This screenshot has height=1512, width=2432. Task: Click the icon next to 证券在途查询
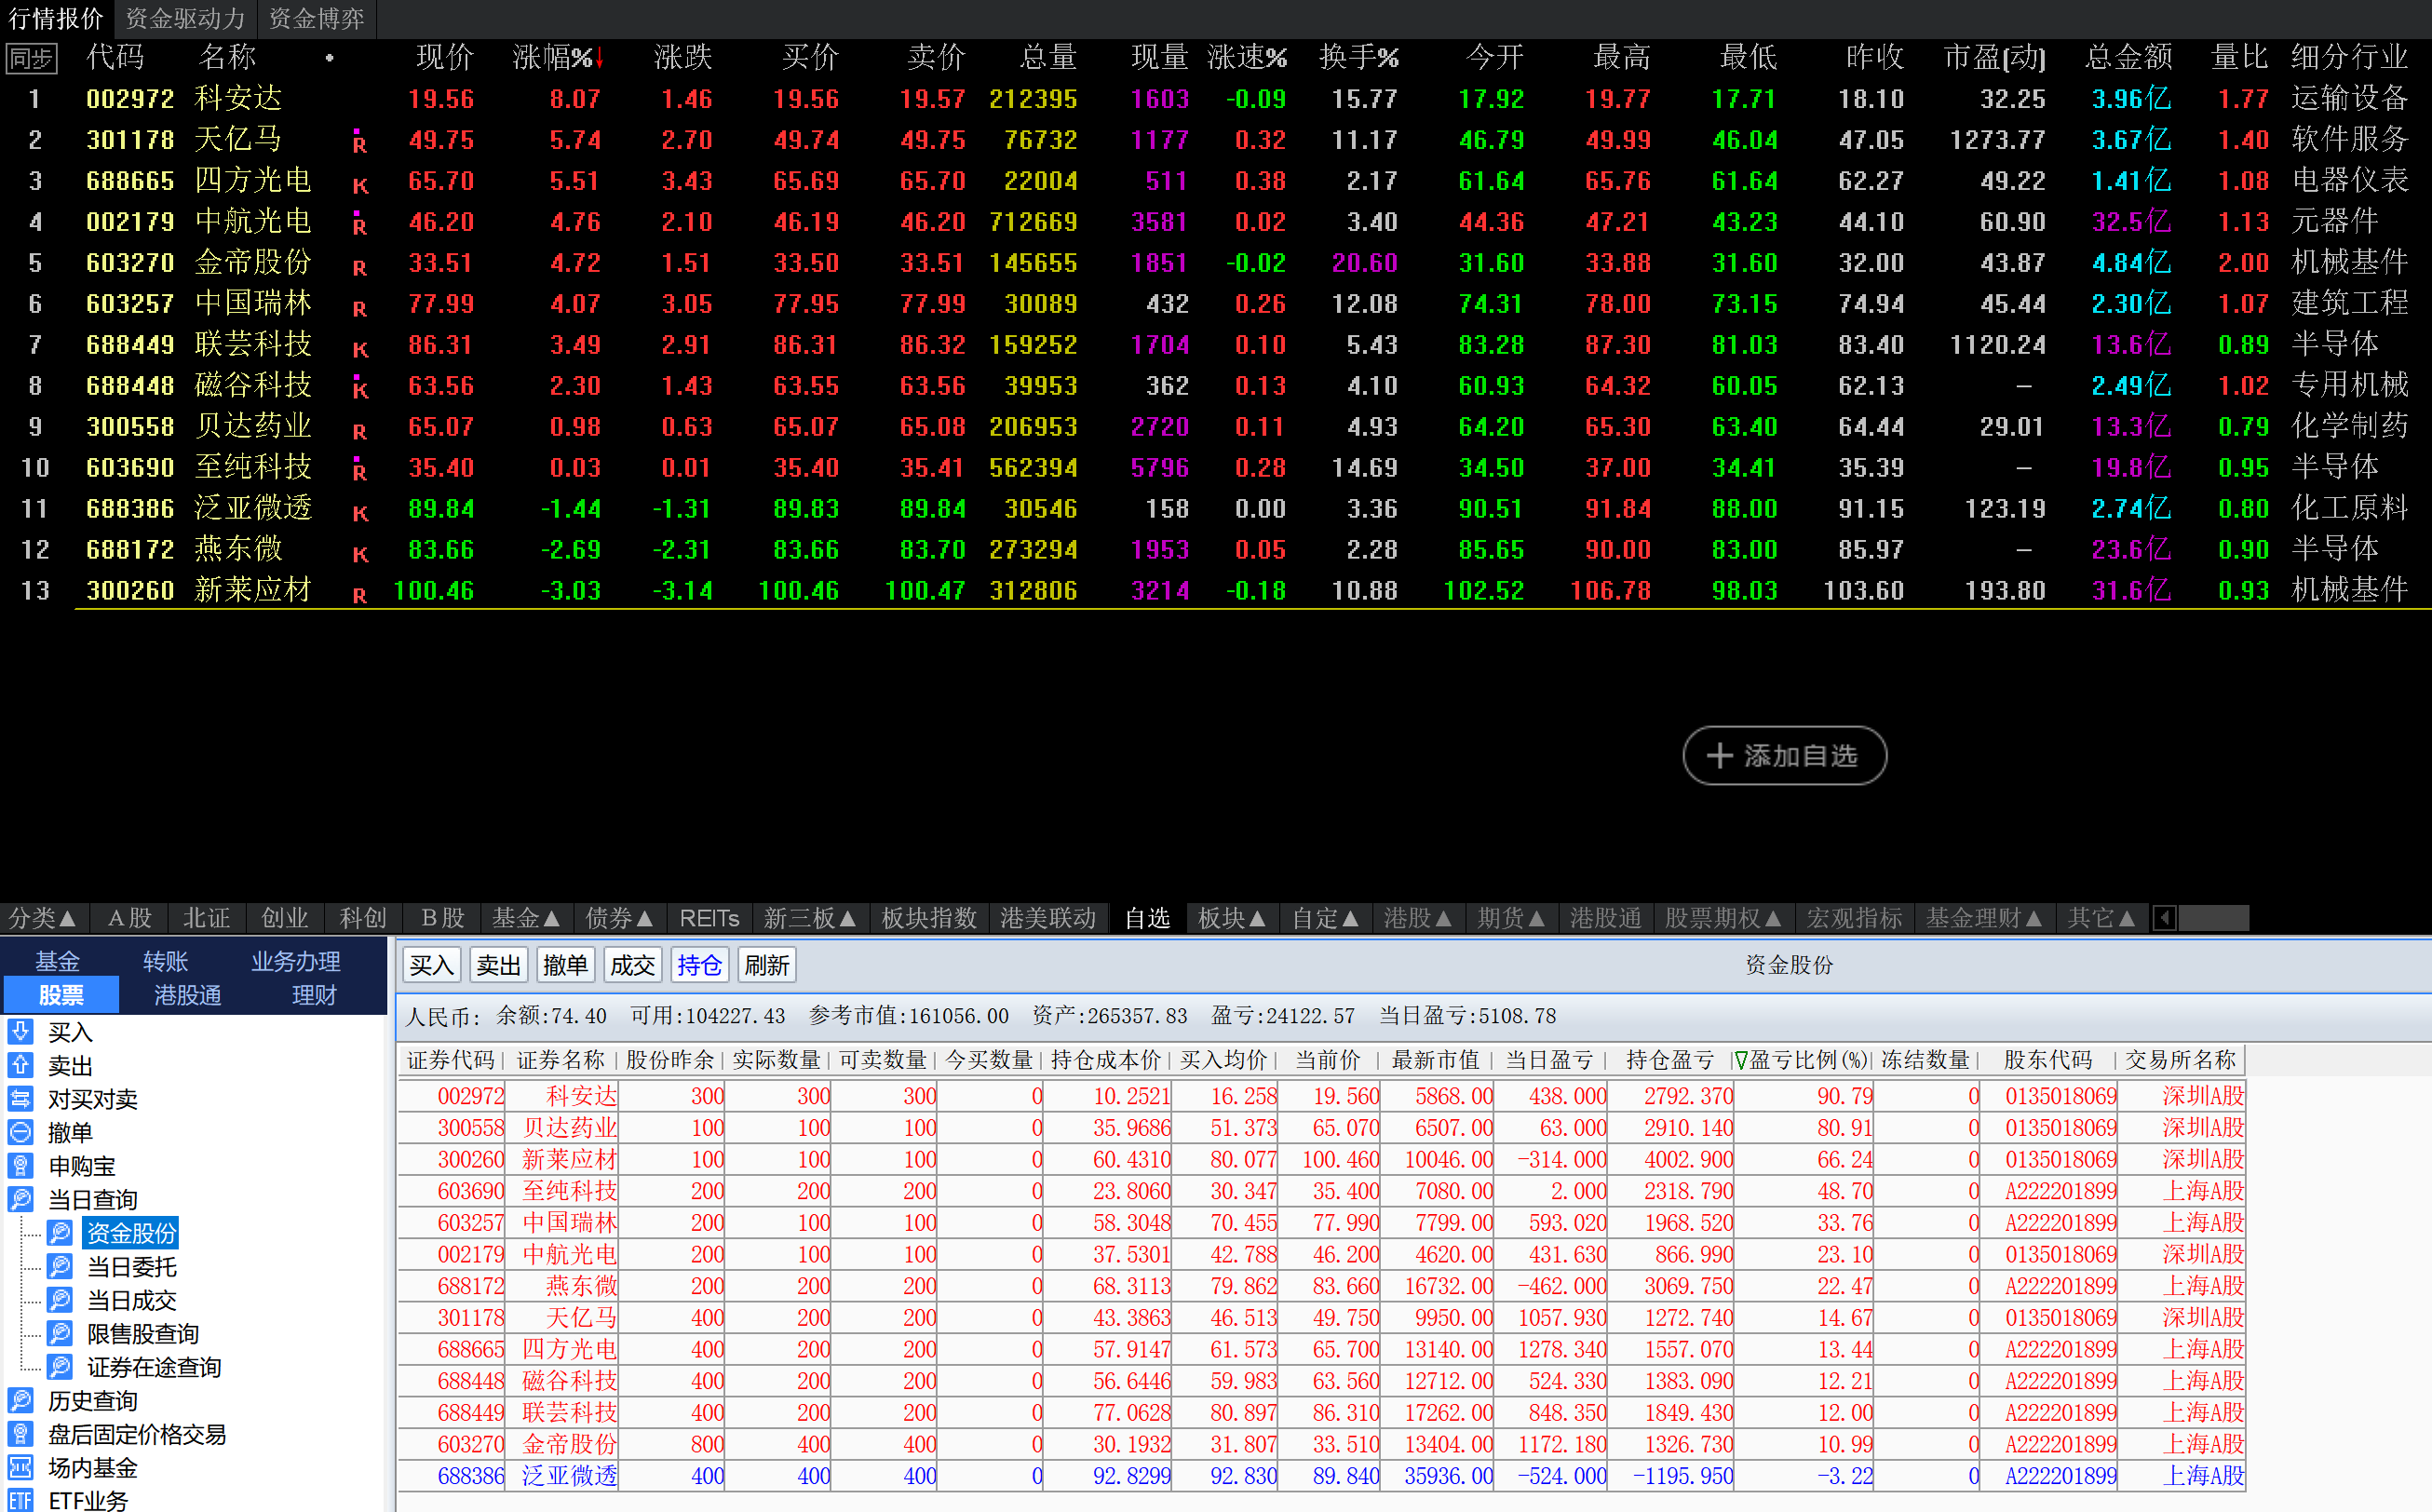coord(60,1366)
